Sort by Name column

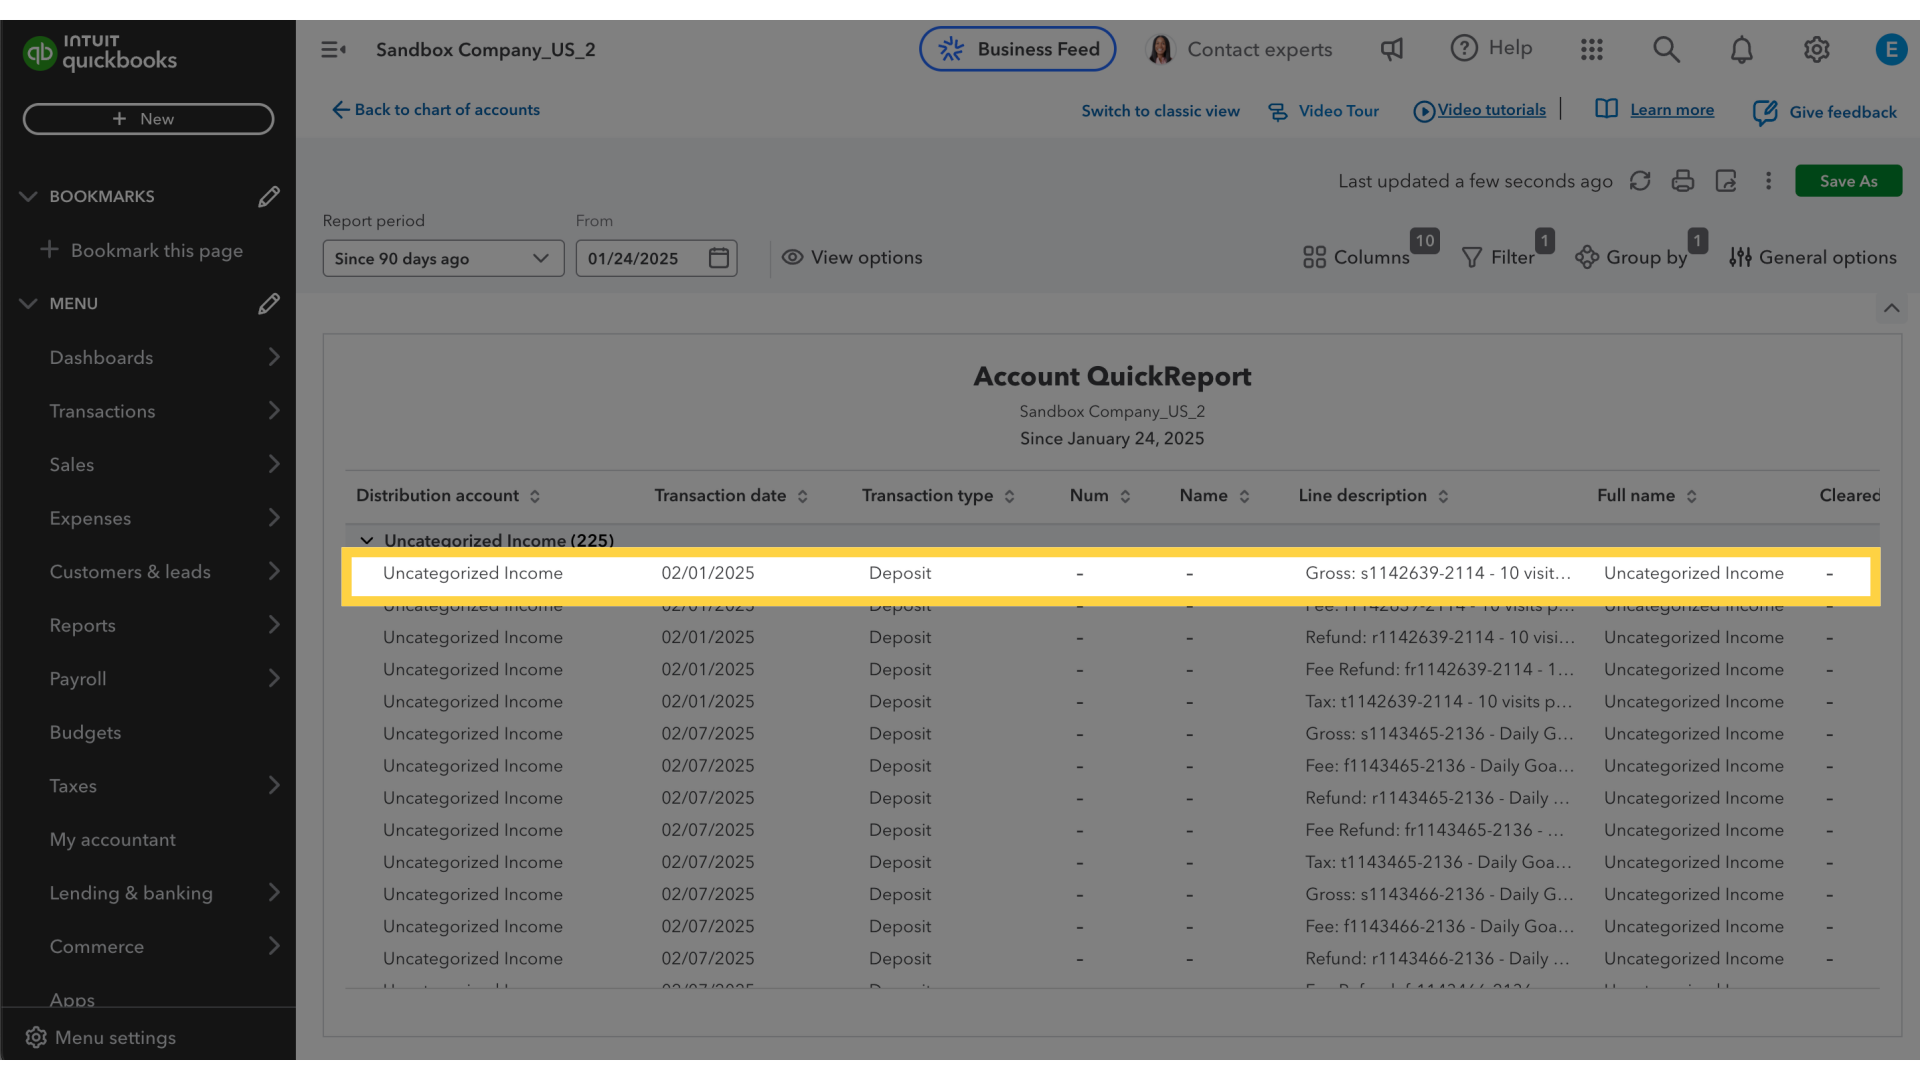(x=1244, y=496)
